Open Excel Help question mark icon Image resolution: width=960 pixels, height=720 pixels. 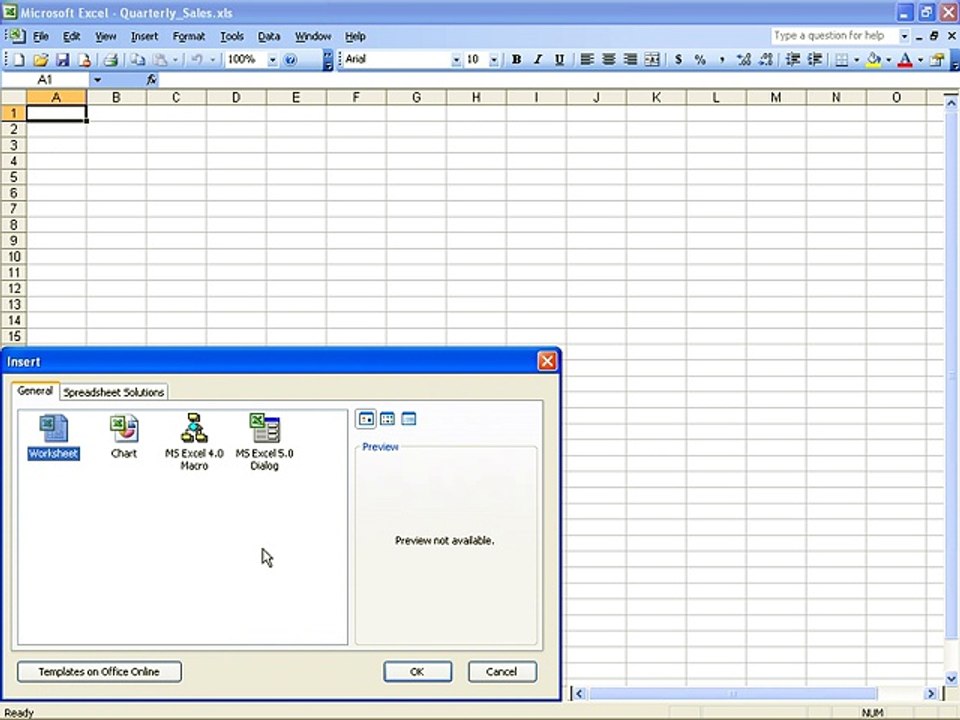[x=291, y=59]
